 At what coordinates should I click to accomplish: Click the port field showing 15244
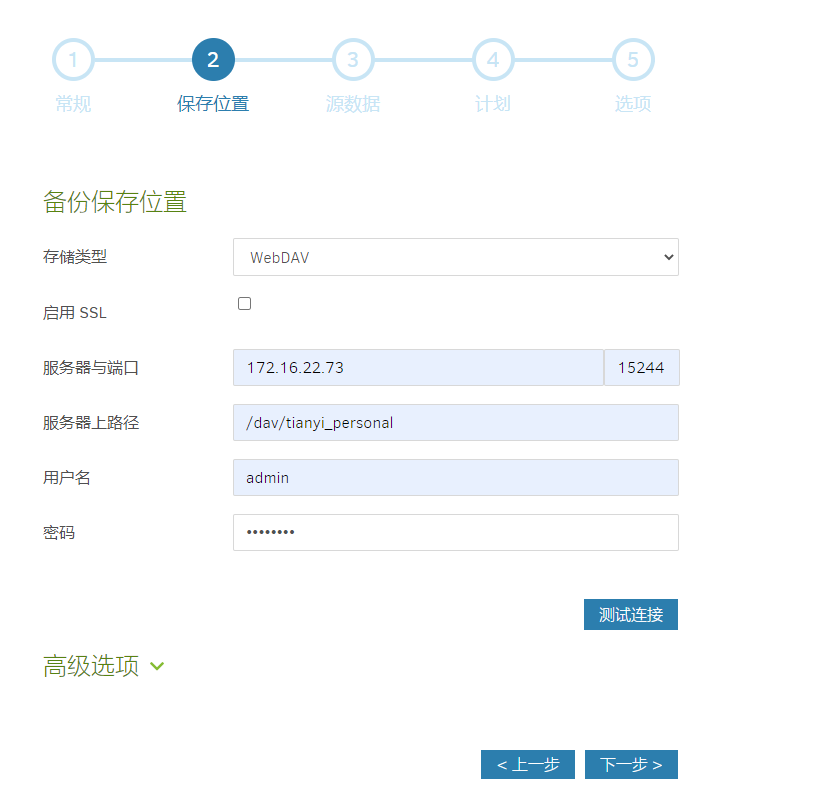641,368
